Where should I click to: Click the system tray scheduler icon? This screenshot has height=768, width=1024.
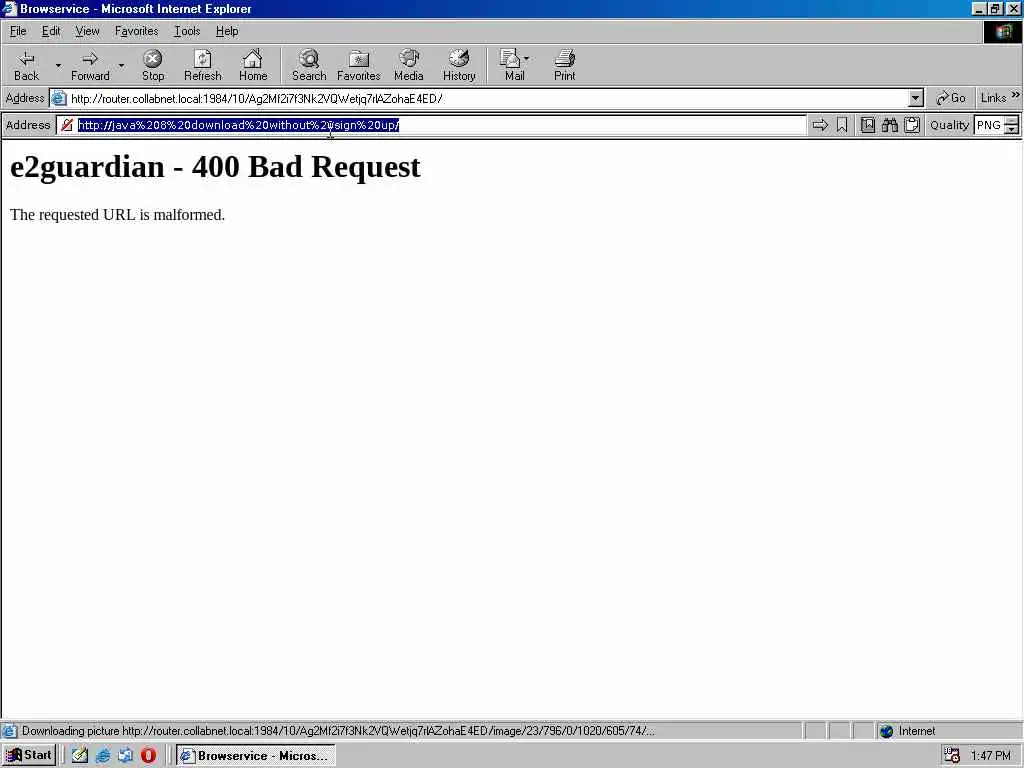(x=952, y=756)
